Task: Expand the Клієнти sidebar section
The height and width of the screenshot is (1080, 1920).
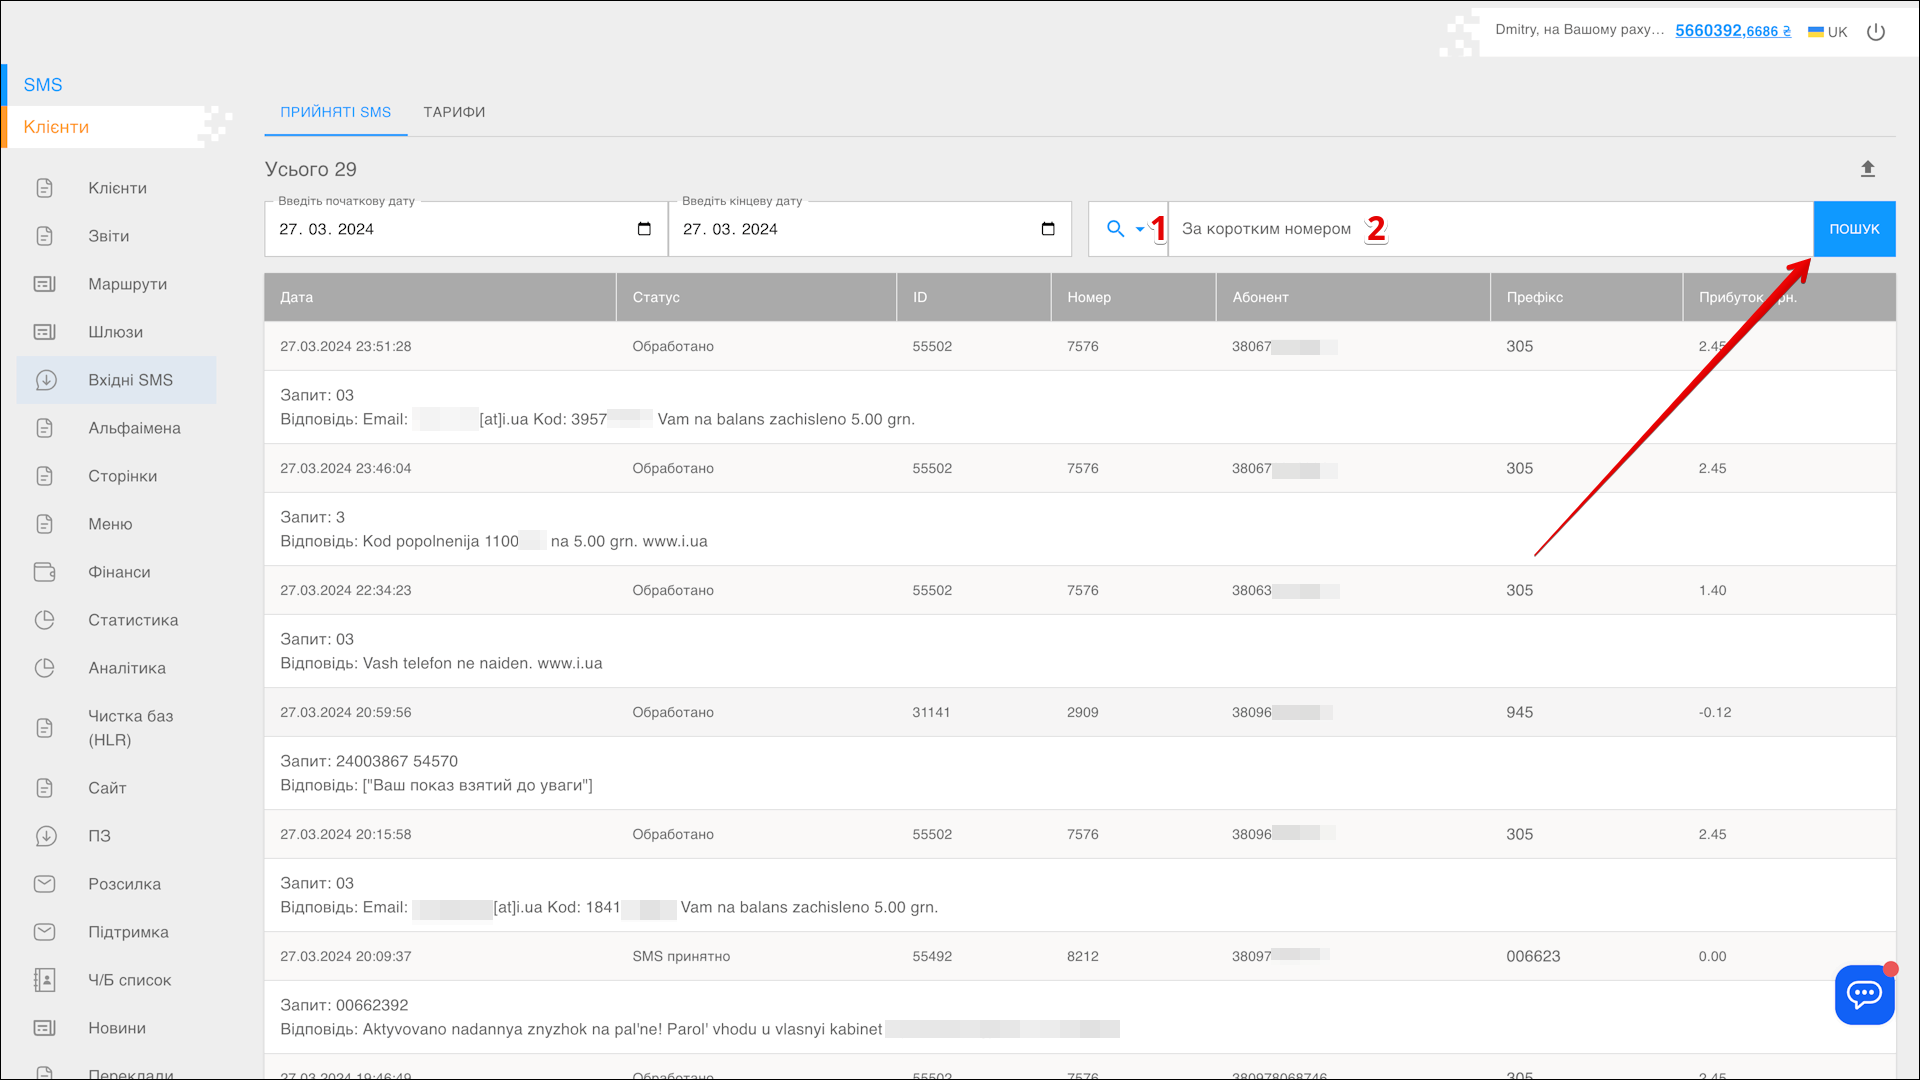Action: point(57,127)
